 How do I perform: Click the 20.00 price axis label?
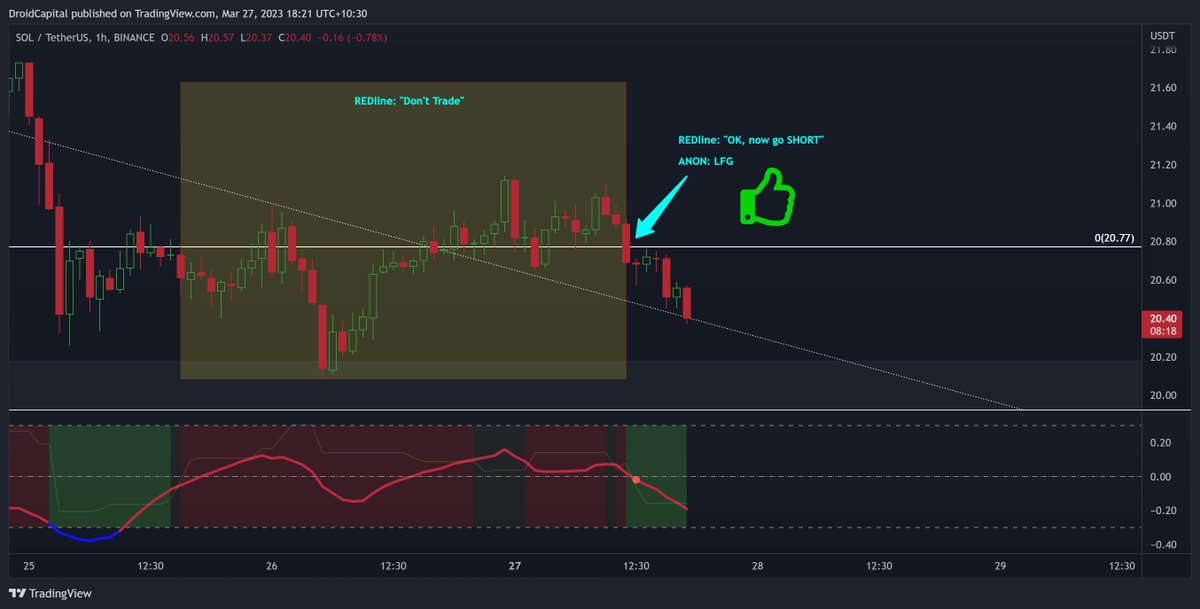click(1162, 395)
